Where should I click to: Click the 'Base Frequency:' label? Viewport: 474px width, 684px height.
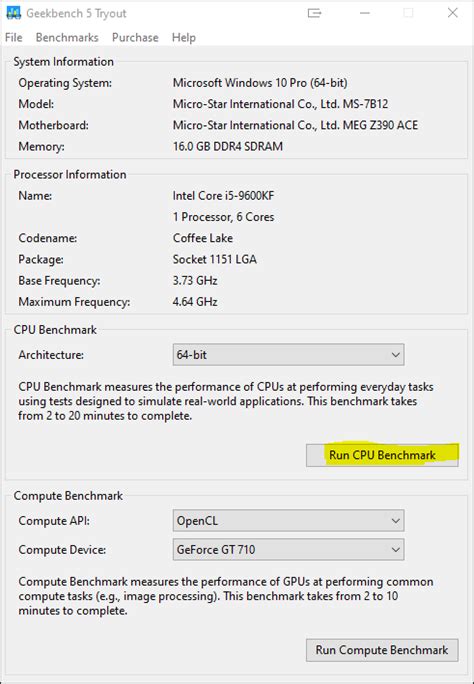click(x=59, y=280)
